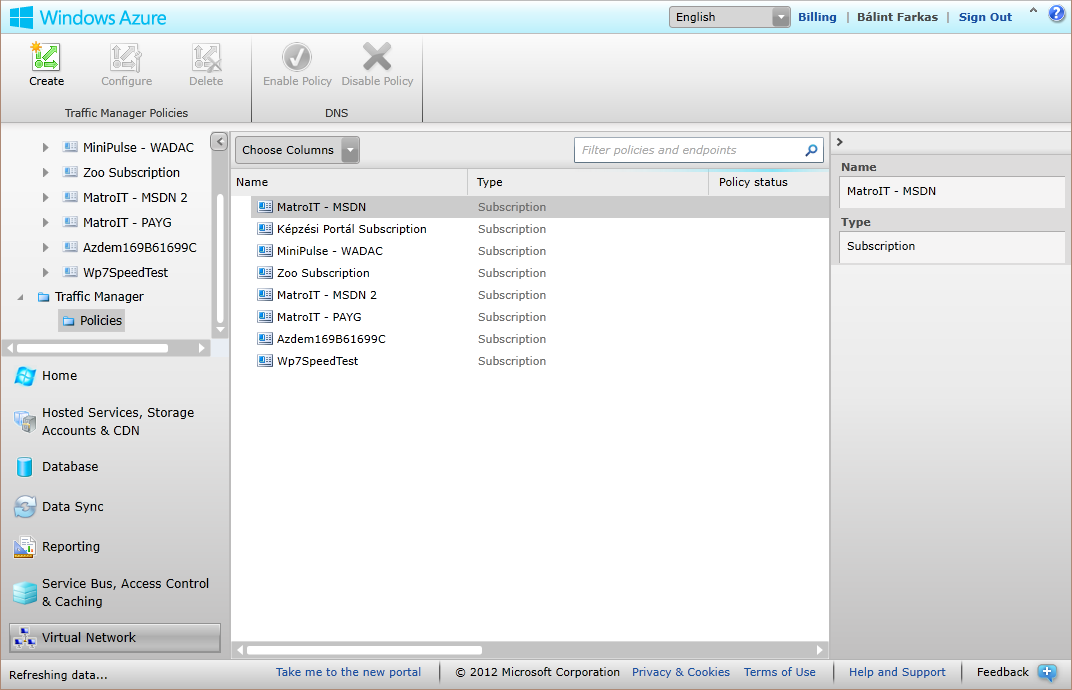Open the Billing link
This screenshot has height=690, width=1072.
point(817,17)
